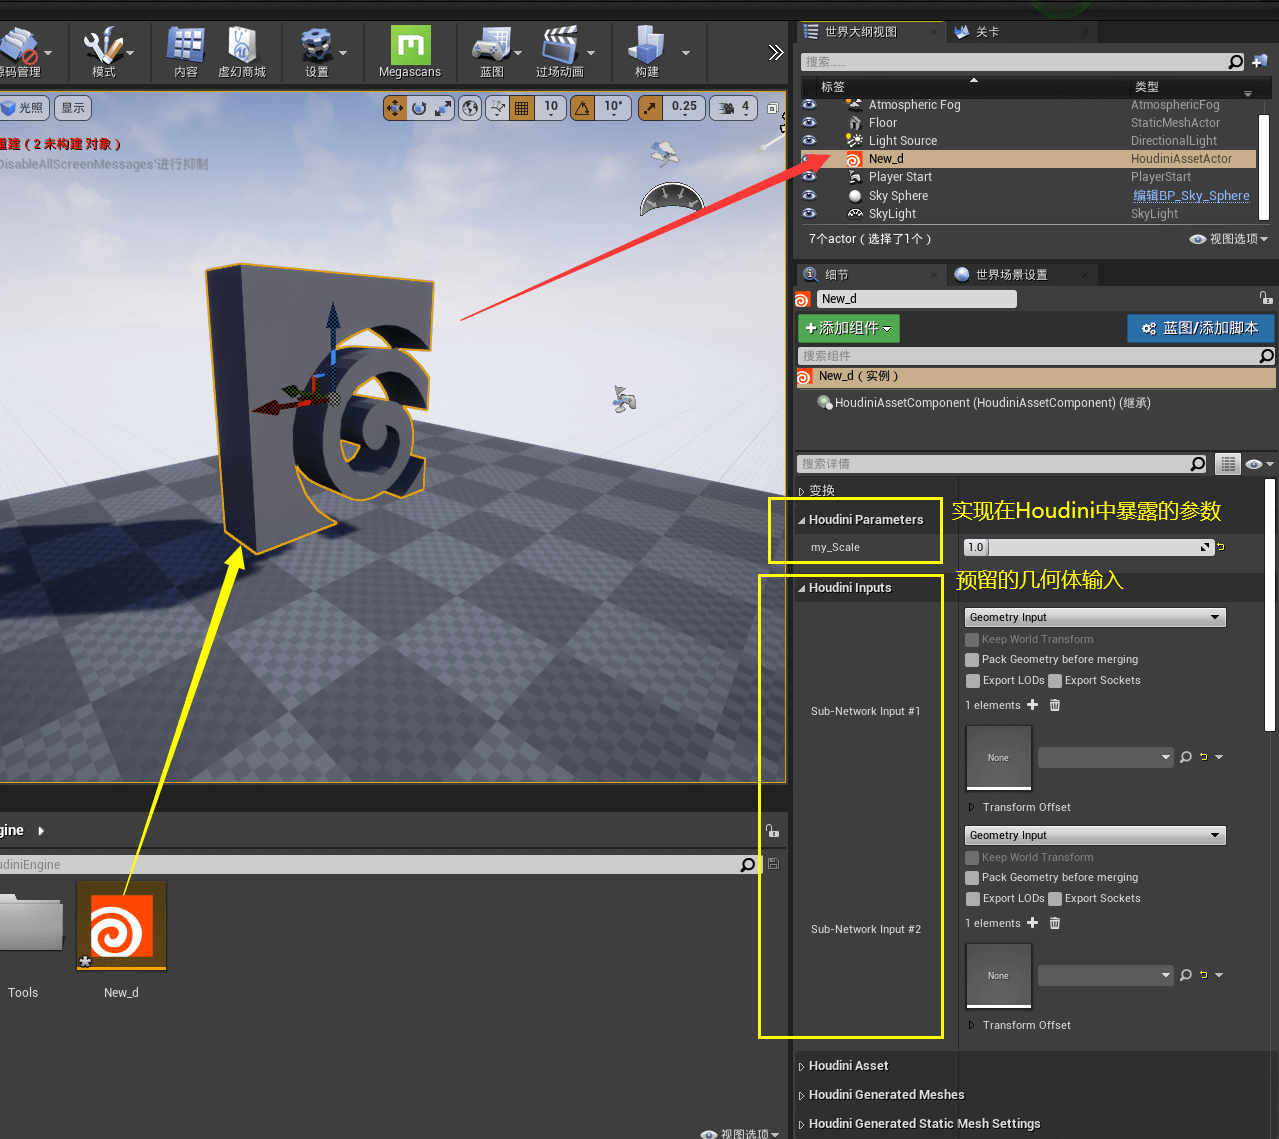The image size is (1279, 1139).
Task: Maximize the viewport with restore icon
Action: (x=772, y=108)
